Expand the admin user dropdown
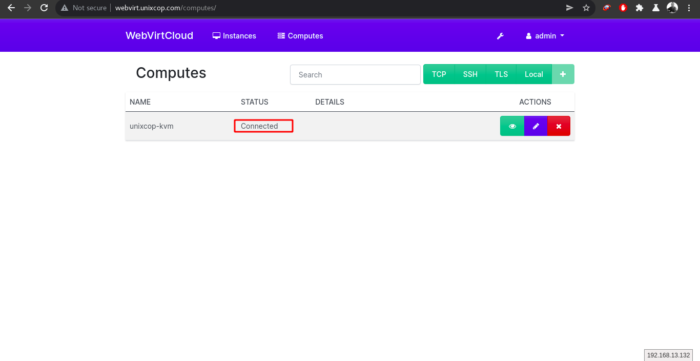The width and height of the screenshot is (700, 361). (x=545, y=36)
